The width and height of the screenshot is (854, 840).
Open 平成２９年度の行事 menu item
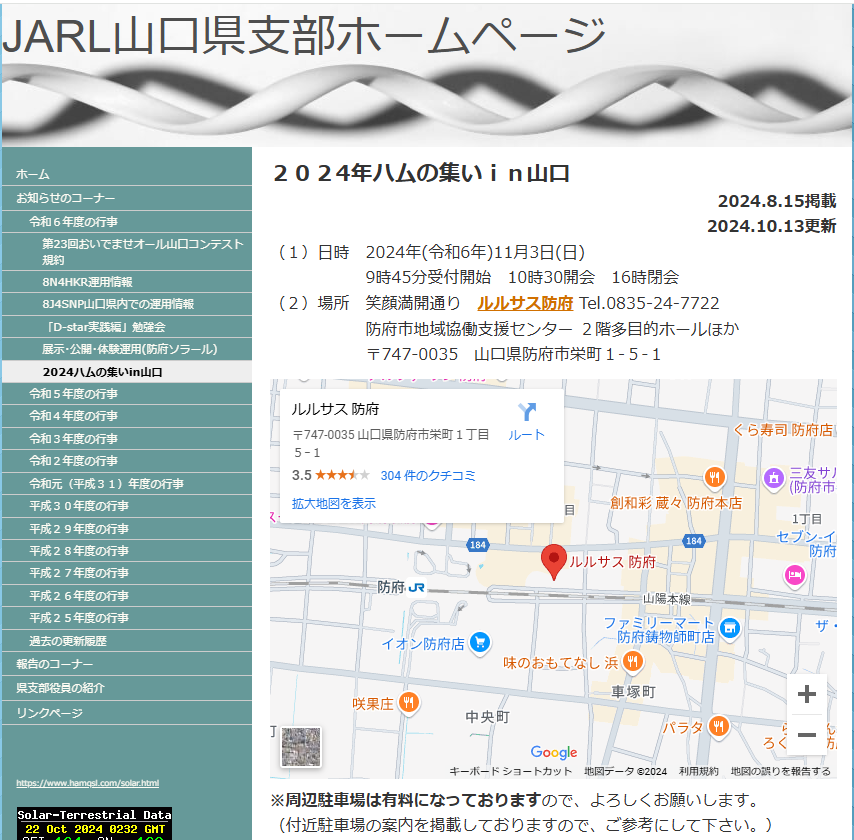click(x=126, y=529)
